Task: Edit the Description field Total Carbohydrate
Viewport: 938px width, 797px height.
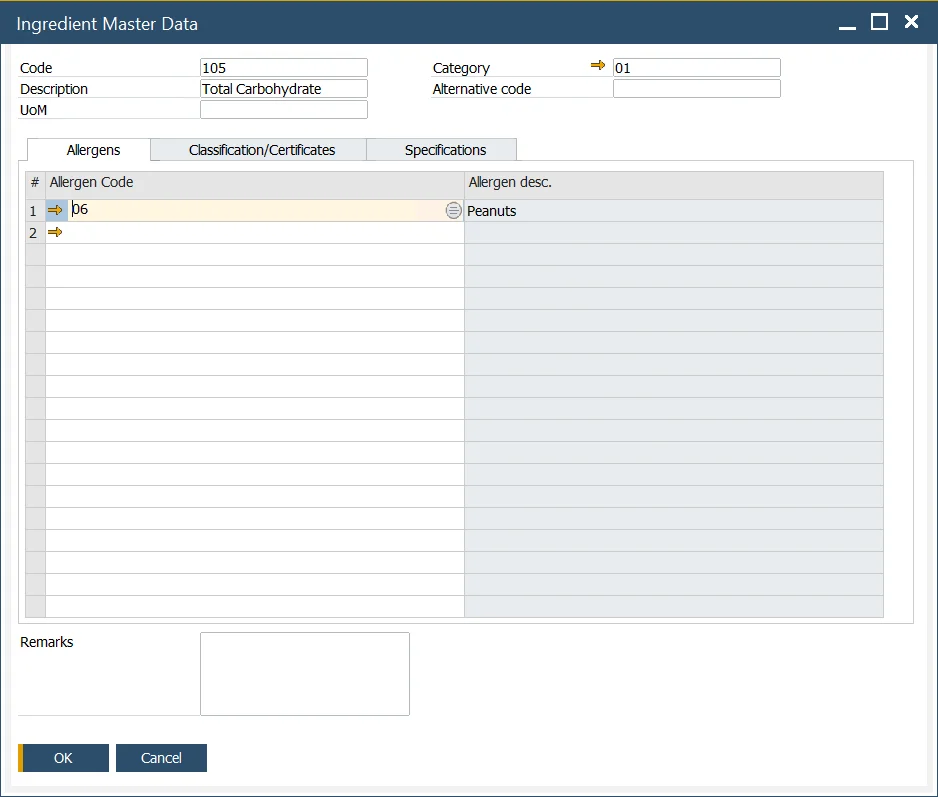Action: [284, 89]
